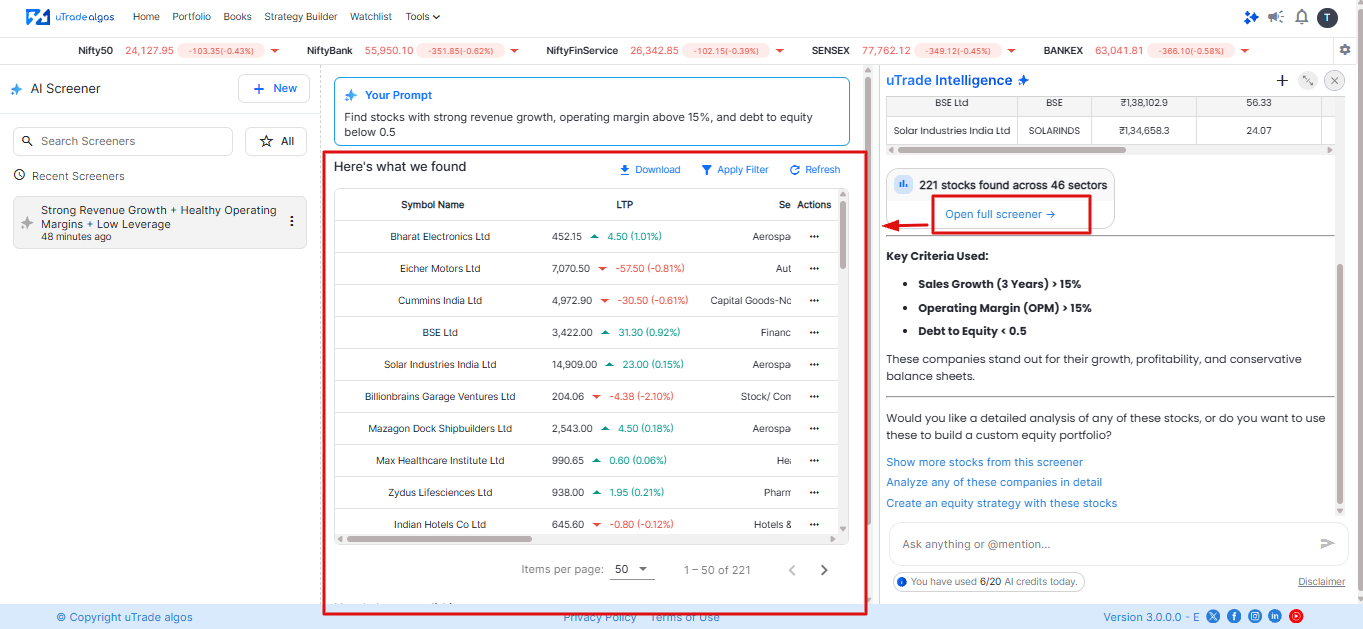Screen dimensions: 1363x629
Task: Open Home in the navigation
Action: point(146,17)
